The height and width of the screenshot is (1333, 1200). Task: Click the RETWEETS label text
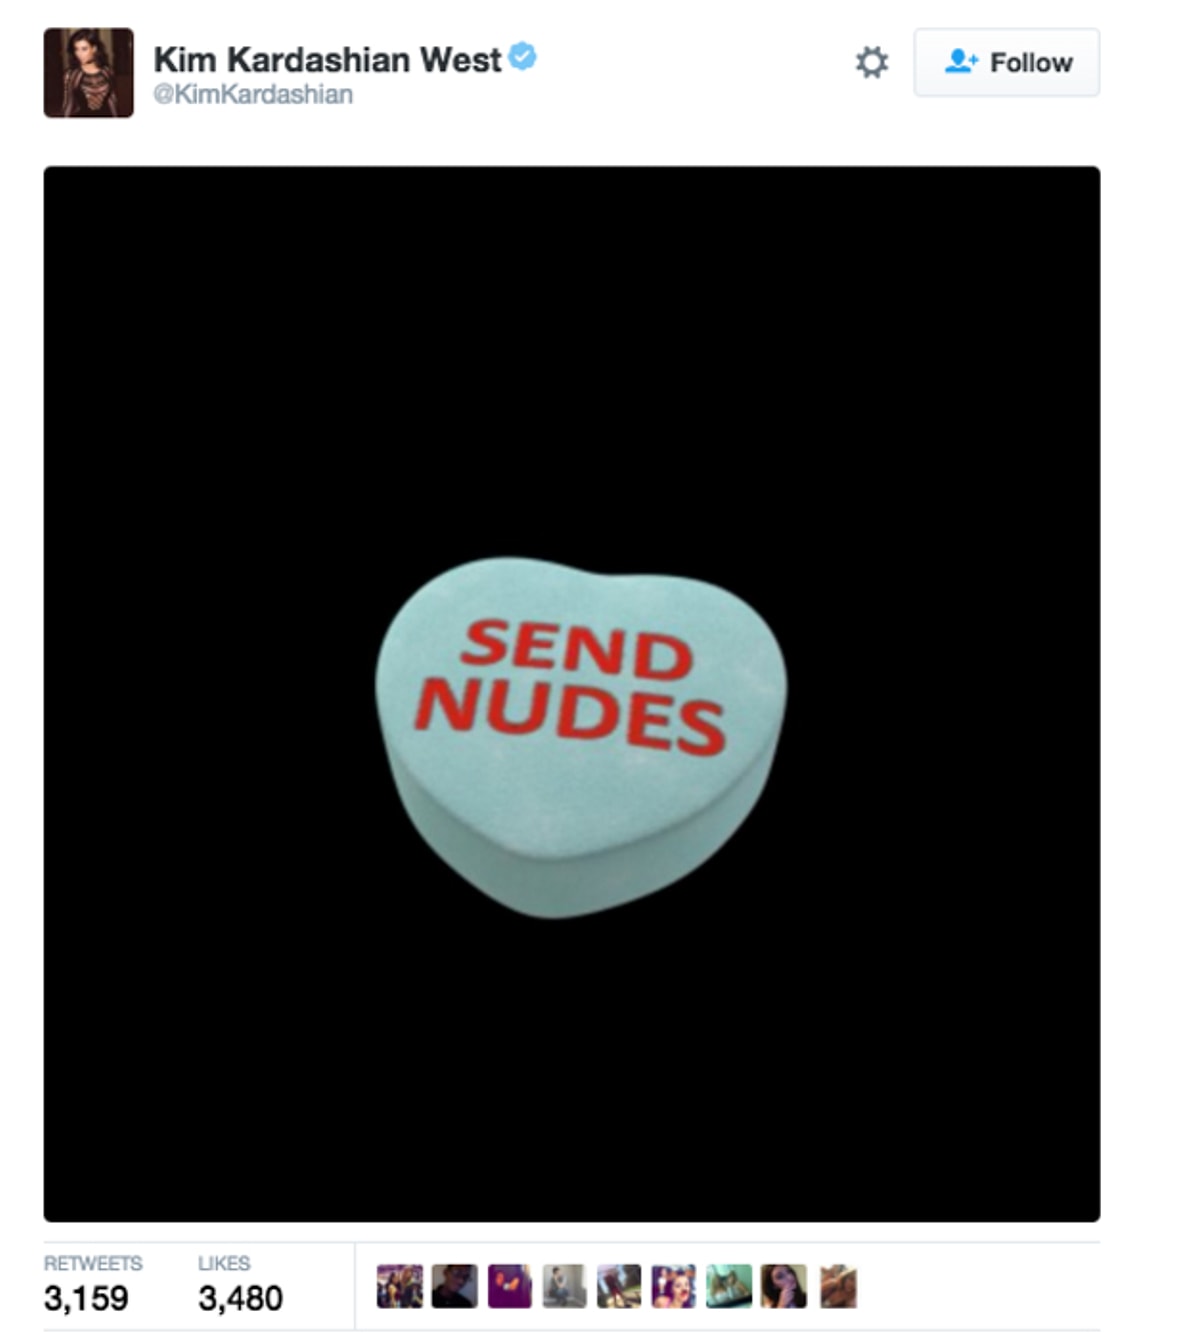coord(93,1263)
